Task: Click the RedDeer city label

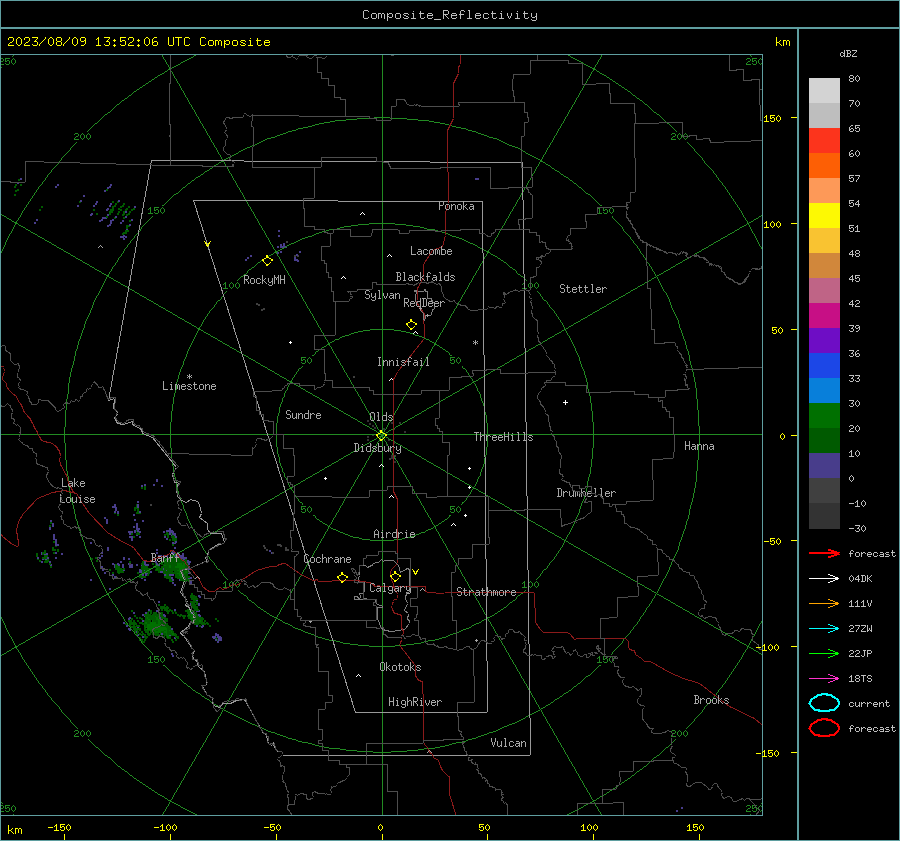Action: pos(424,303)
